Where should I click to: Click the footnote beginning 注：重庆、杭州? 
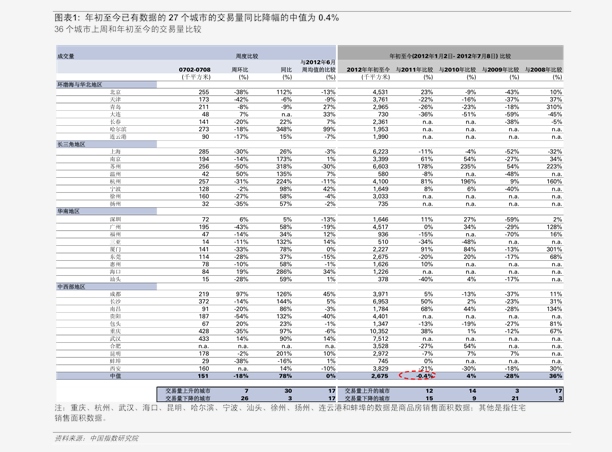point(290,413)
